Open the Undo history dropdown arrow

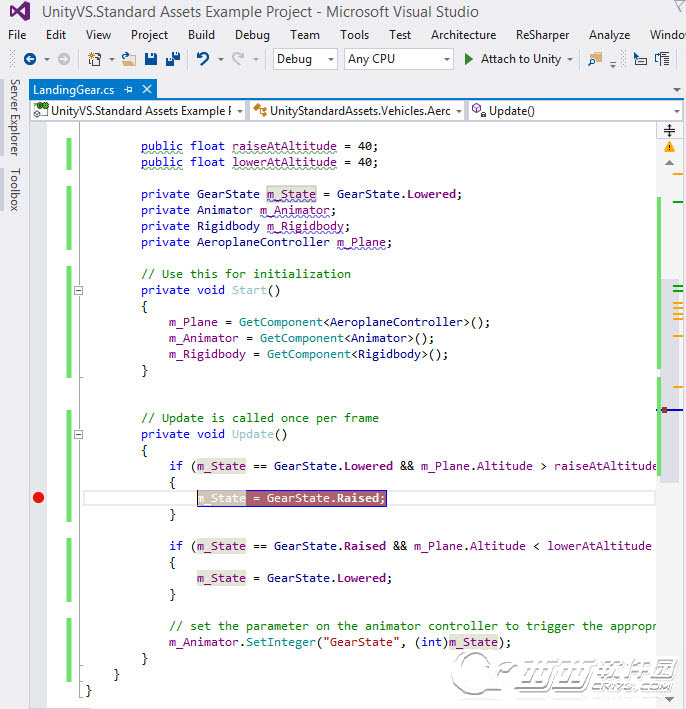(x=221, y=59)
